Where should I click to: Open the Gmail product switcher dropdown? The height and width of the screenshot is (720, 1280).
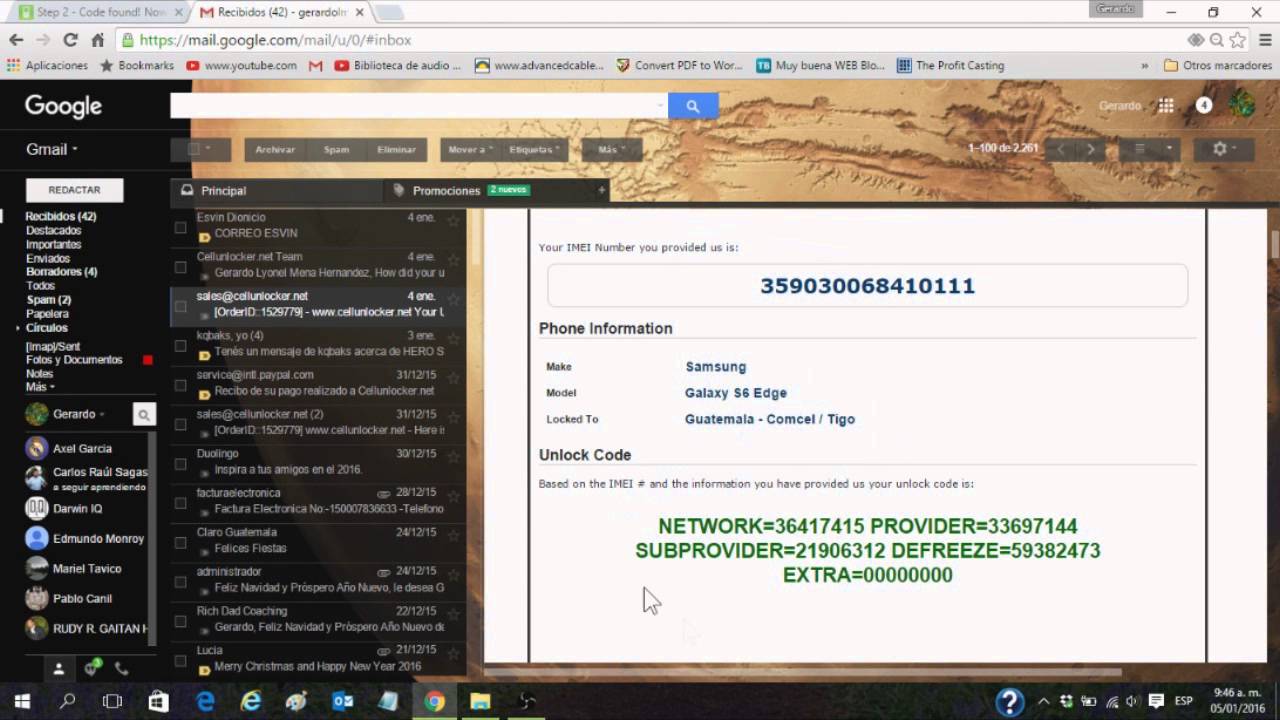tap(52, 149)
